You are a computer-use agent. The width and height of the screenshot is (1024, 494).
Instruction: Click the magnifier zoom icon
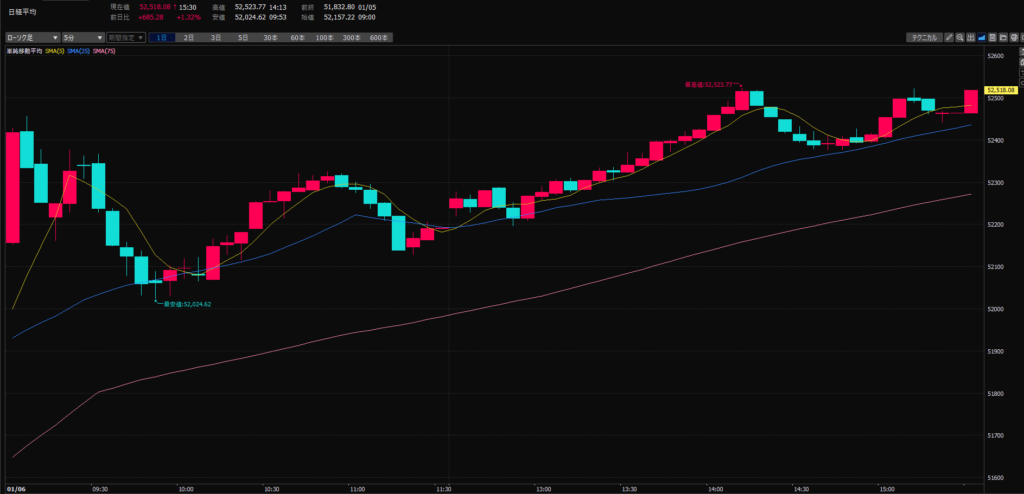coord(960,37)
